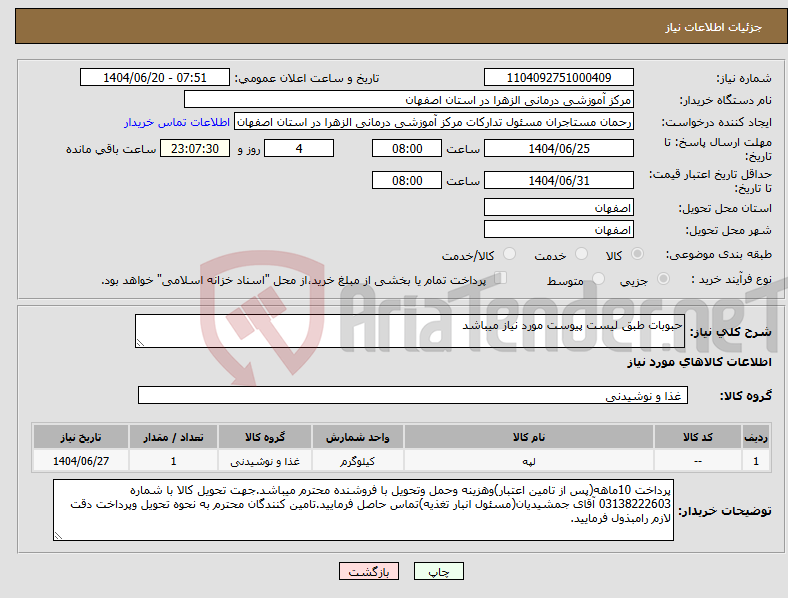Click the شرح کلی نیاز text area

[x=410, y=331]
